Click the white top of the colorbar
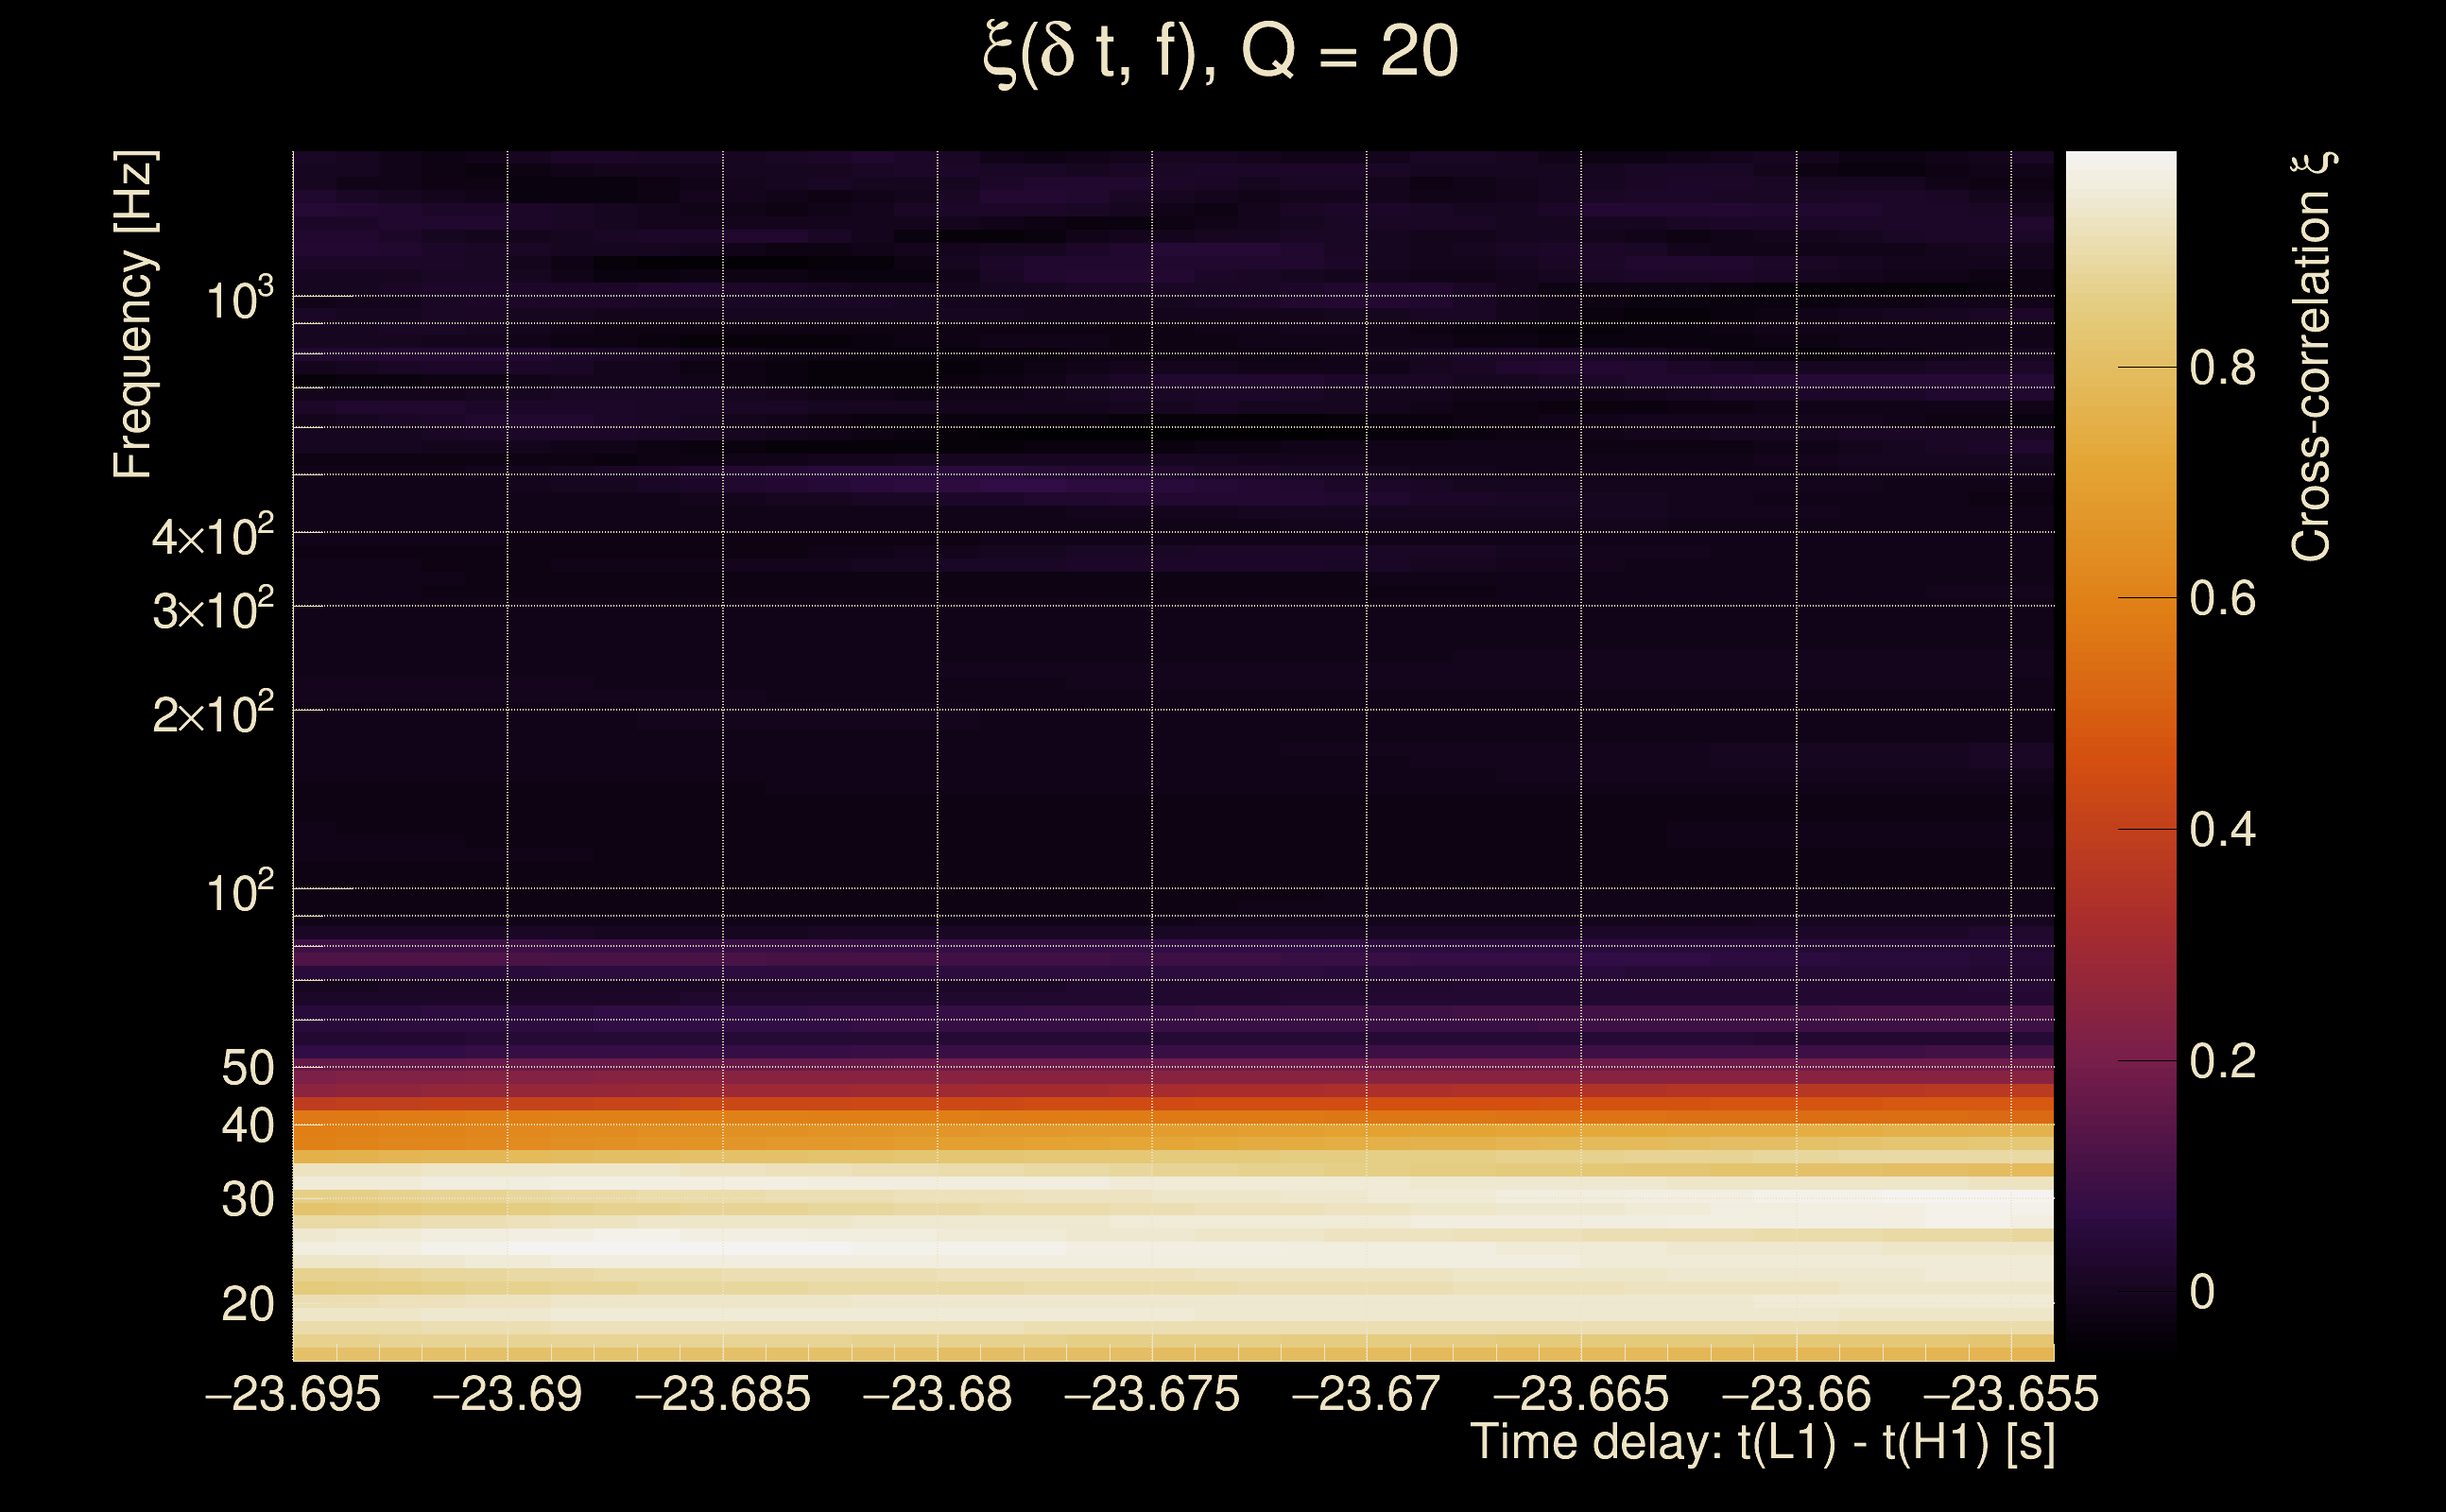The height and width of the screenshot is (1512, 2446). point(2121,175)
